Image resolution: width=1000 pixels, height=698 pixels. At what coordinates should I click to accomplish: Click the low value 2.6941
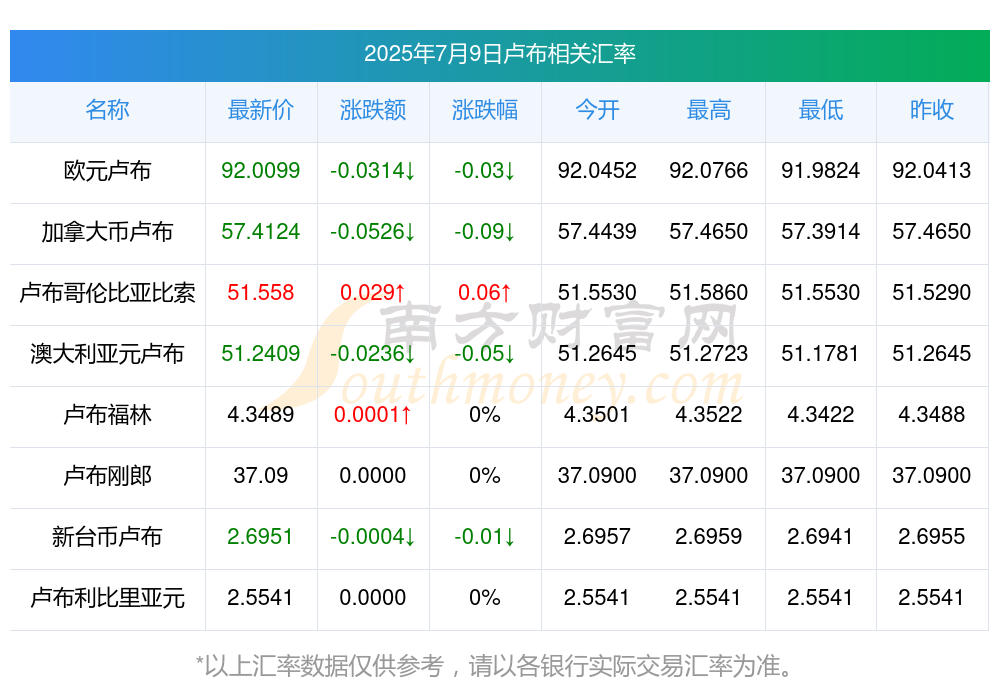coord(820,536)
